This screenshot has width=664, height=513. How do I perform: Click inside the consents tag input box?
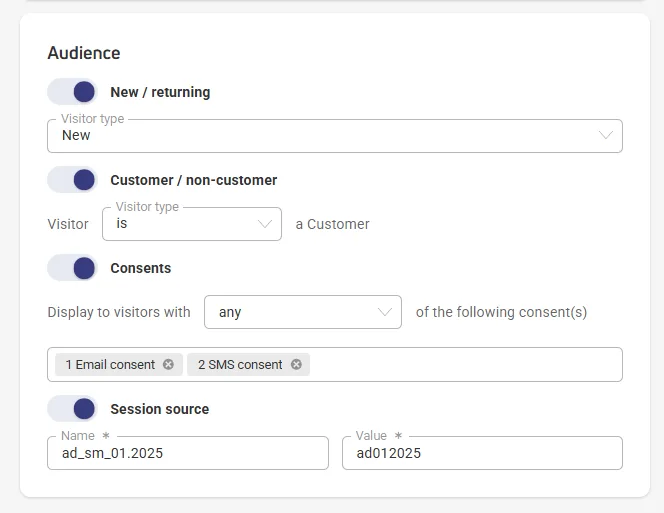click(x=466, y=365)
